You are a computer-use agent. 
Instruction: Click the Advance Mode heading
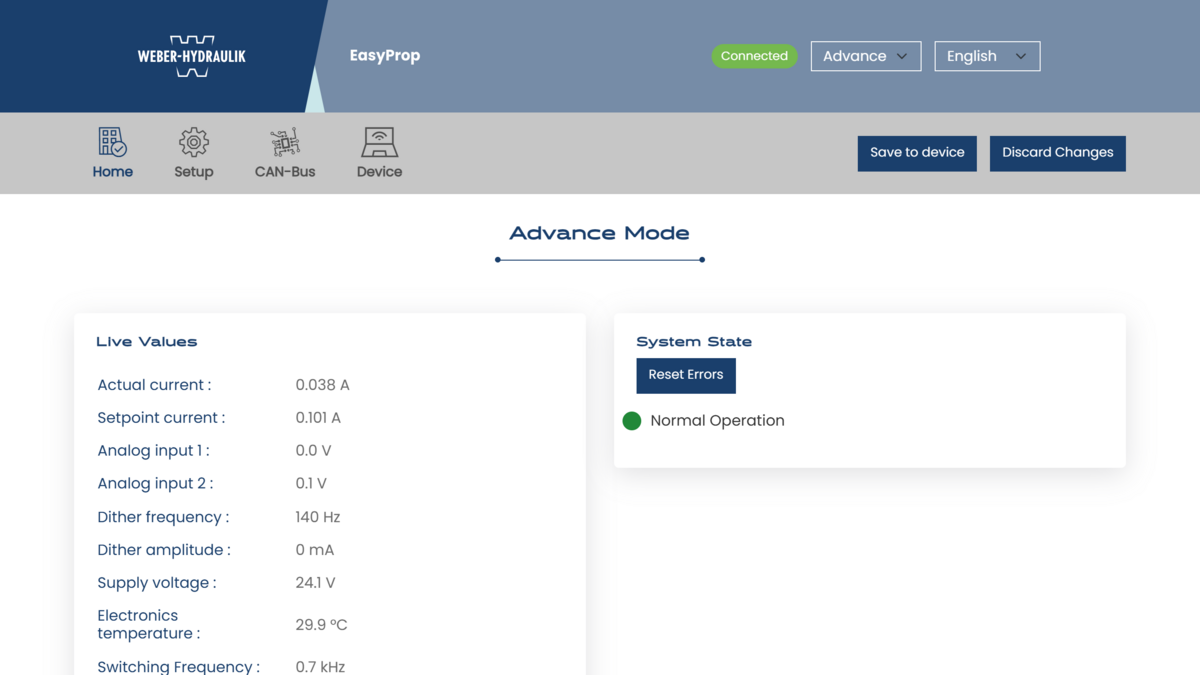point(600,233)
